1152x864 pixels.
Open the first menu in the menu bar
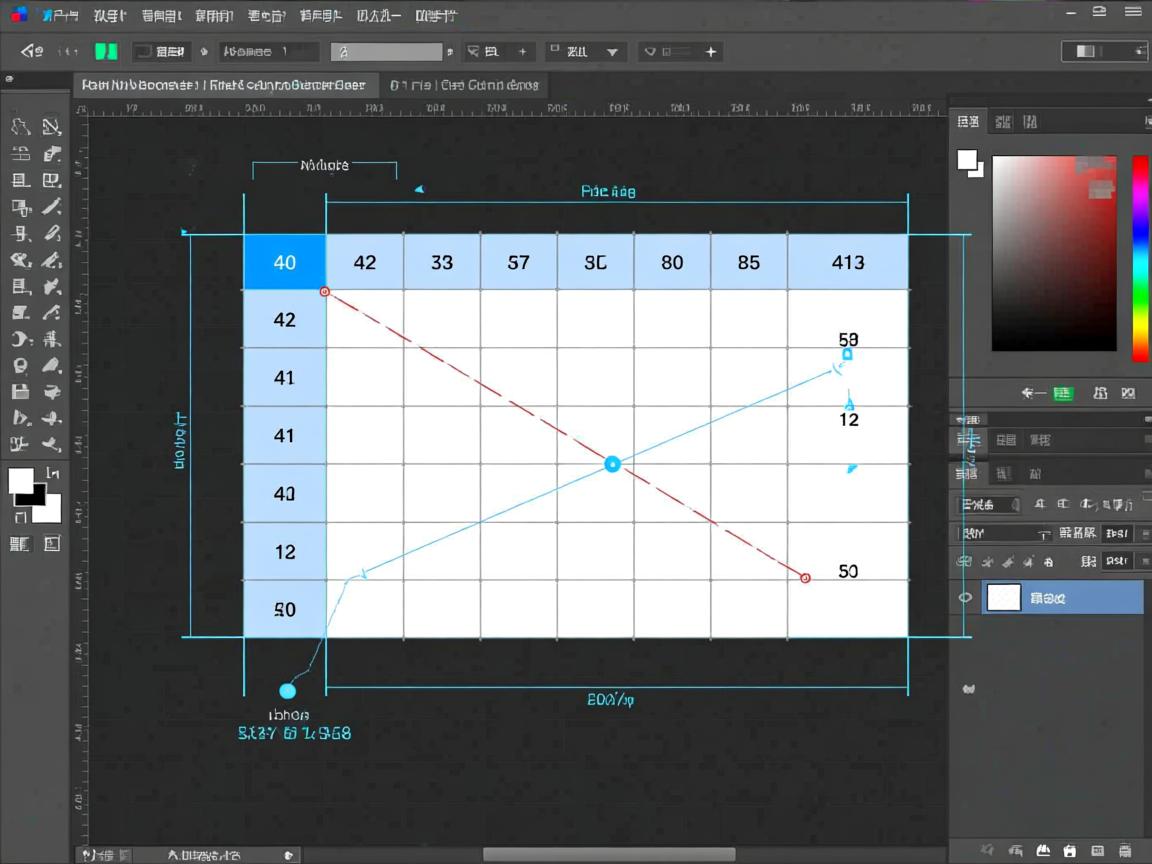coord(59,15)
